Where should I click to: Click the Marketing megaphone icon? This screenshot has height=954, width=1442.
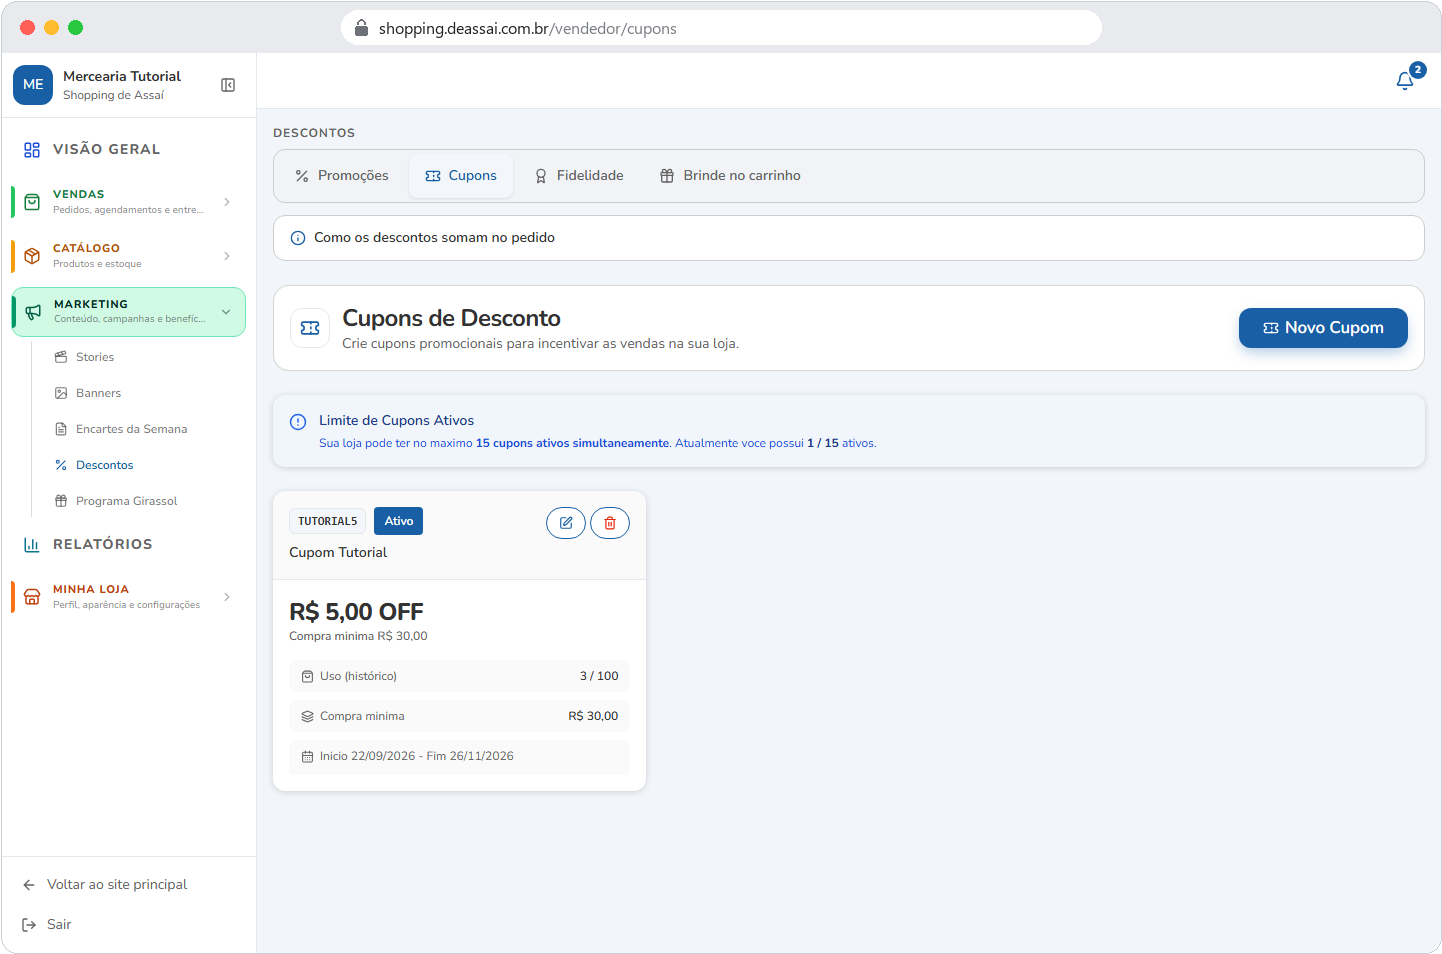pyautogui.click(x=33, y=312)
